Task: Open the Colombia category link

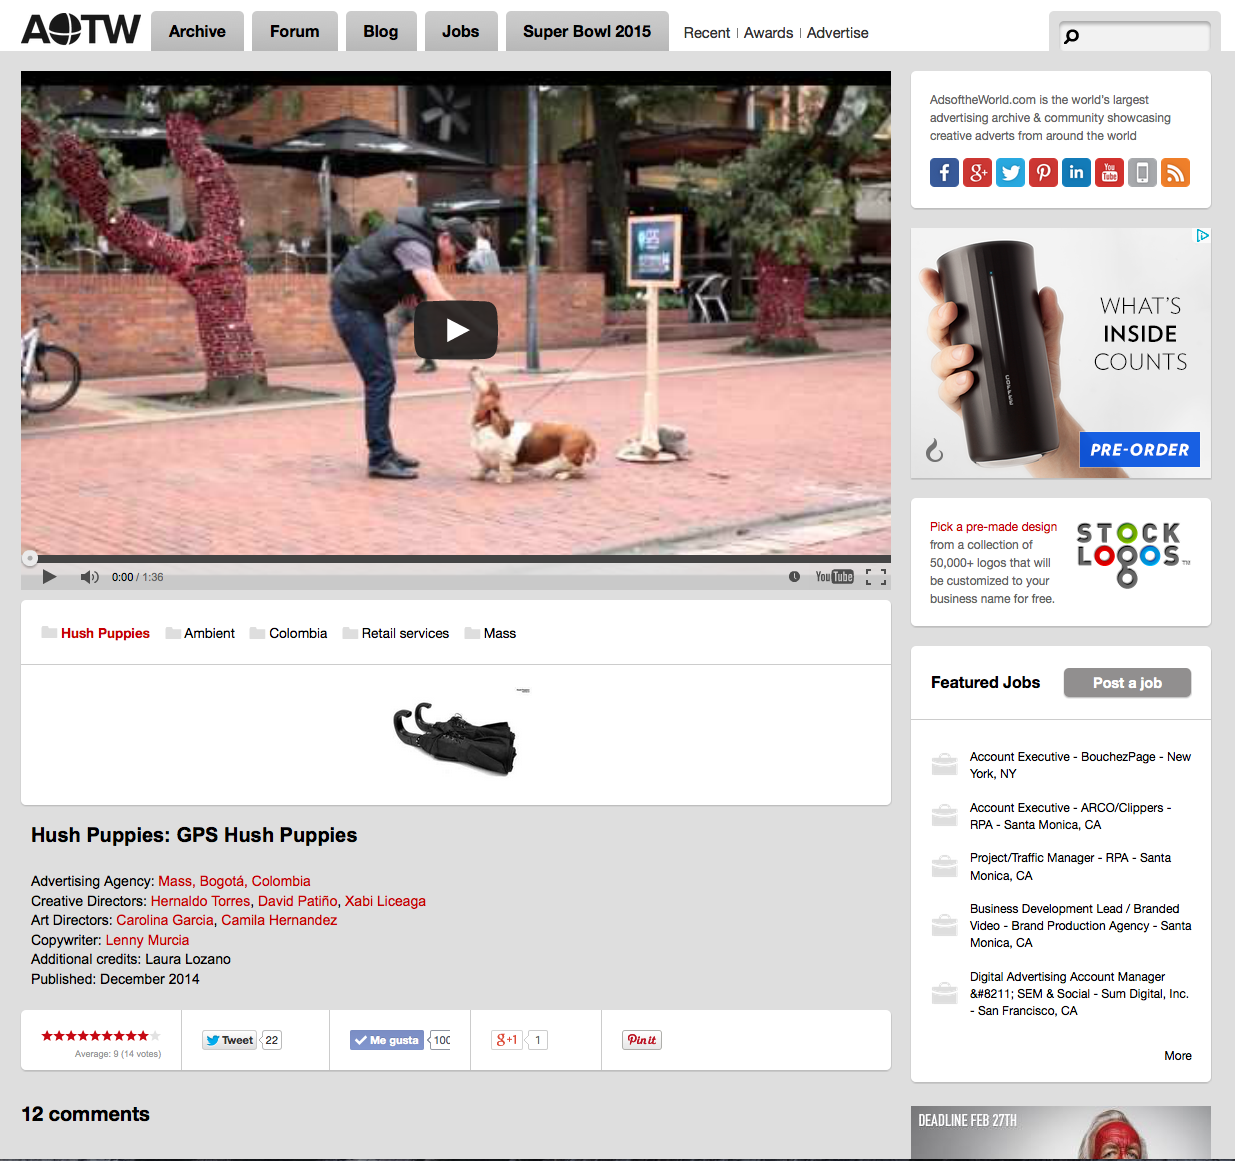Action: tap(298, 633)
